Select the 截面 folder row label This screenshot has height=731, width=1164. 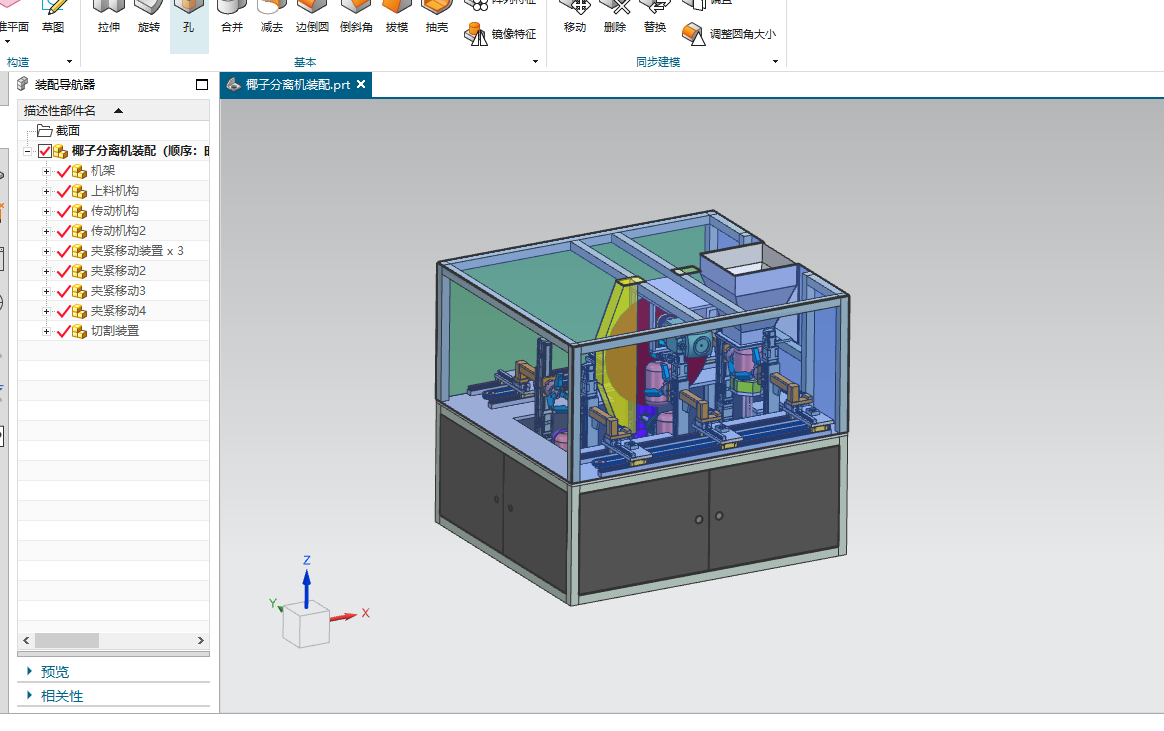point(68,131)
